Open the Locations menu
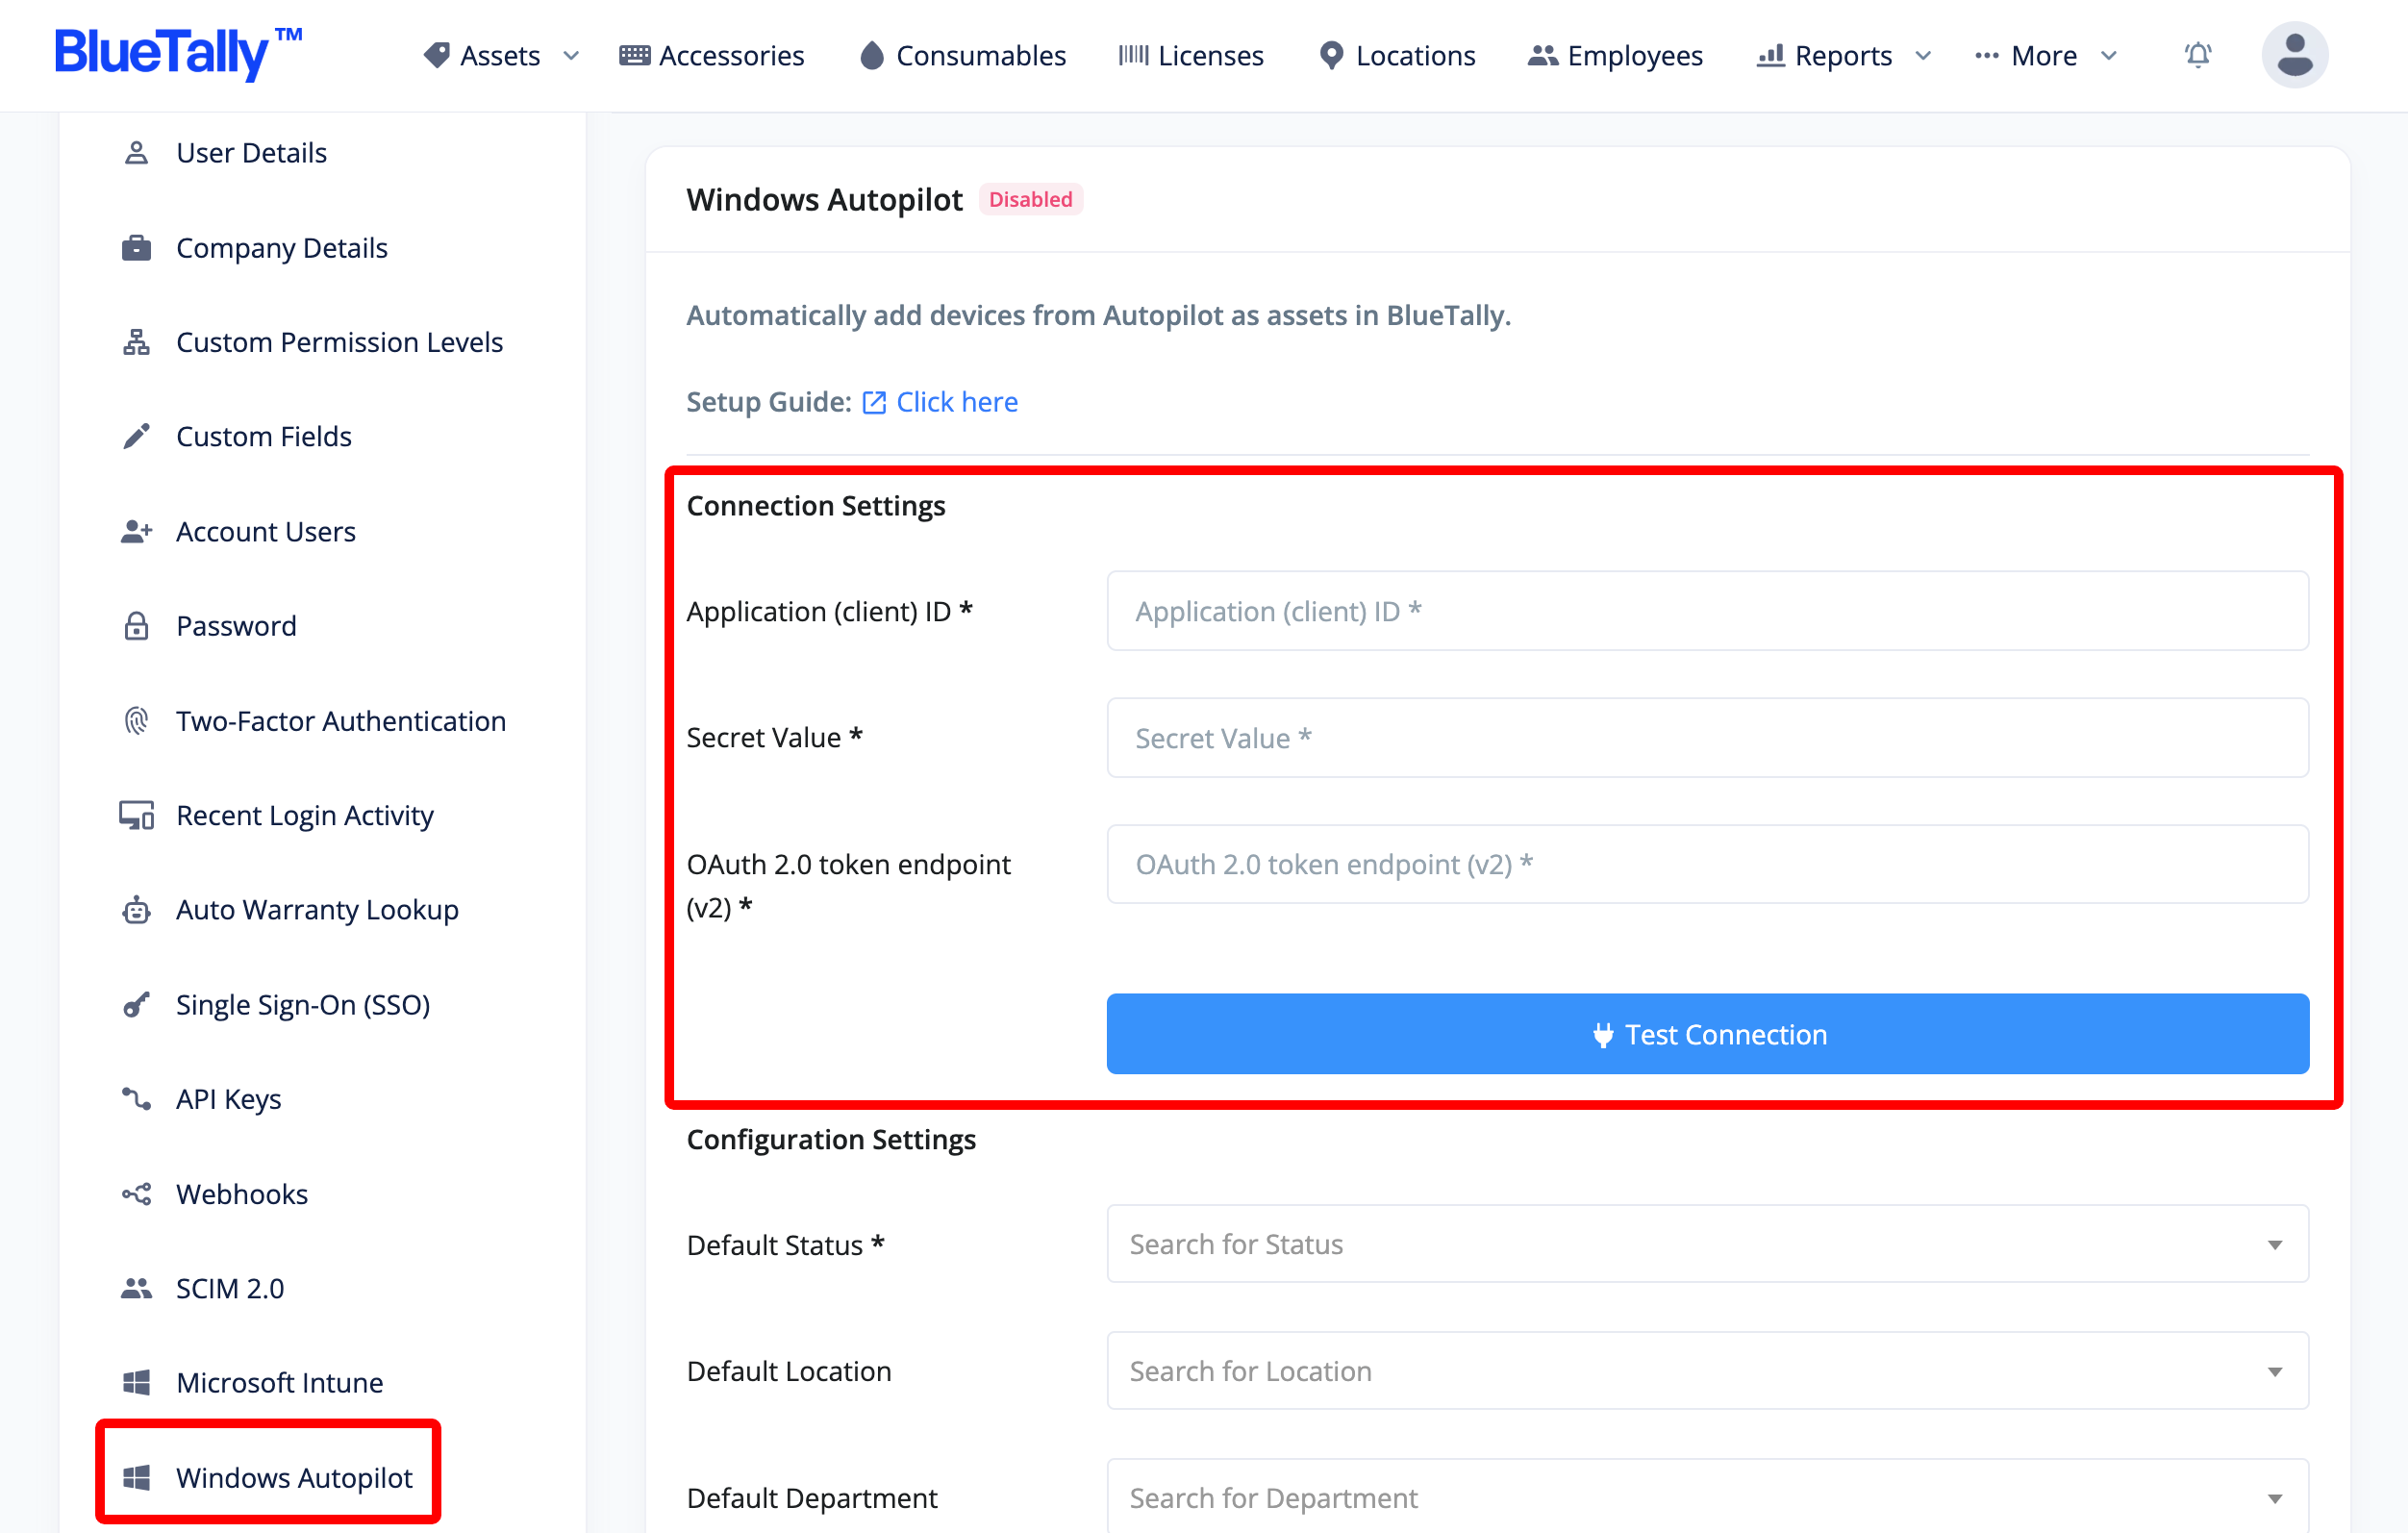The width and height of the screenshot is (2408, 1533). pyautogui.click(x=1398, y=55)
